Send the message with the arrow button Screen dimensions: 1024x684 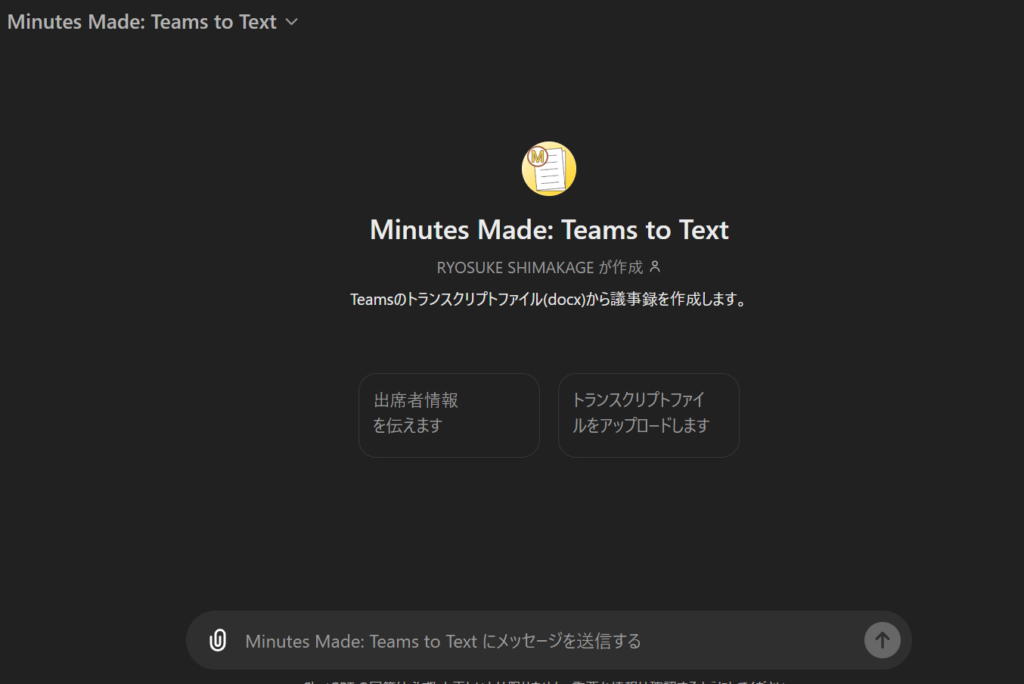coord(882,640)
